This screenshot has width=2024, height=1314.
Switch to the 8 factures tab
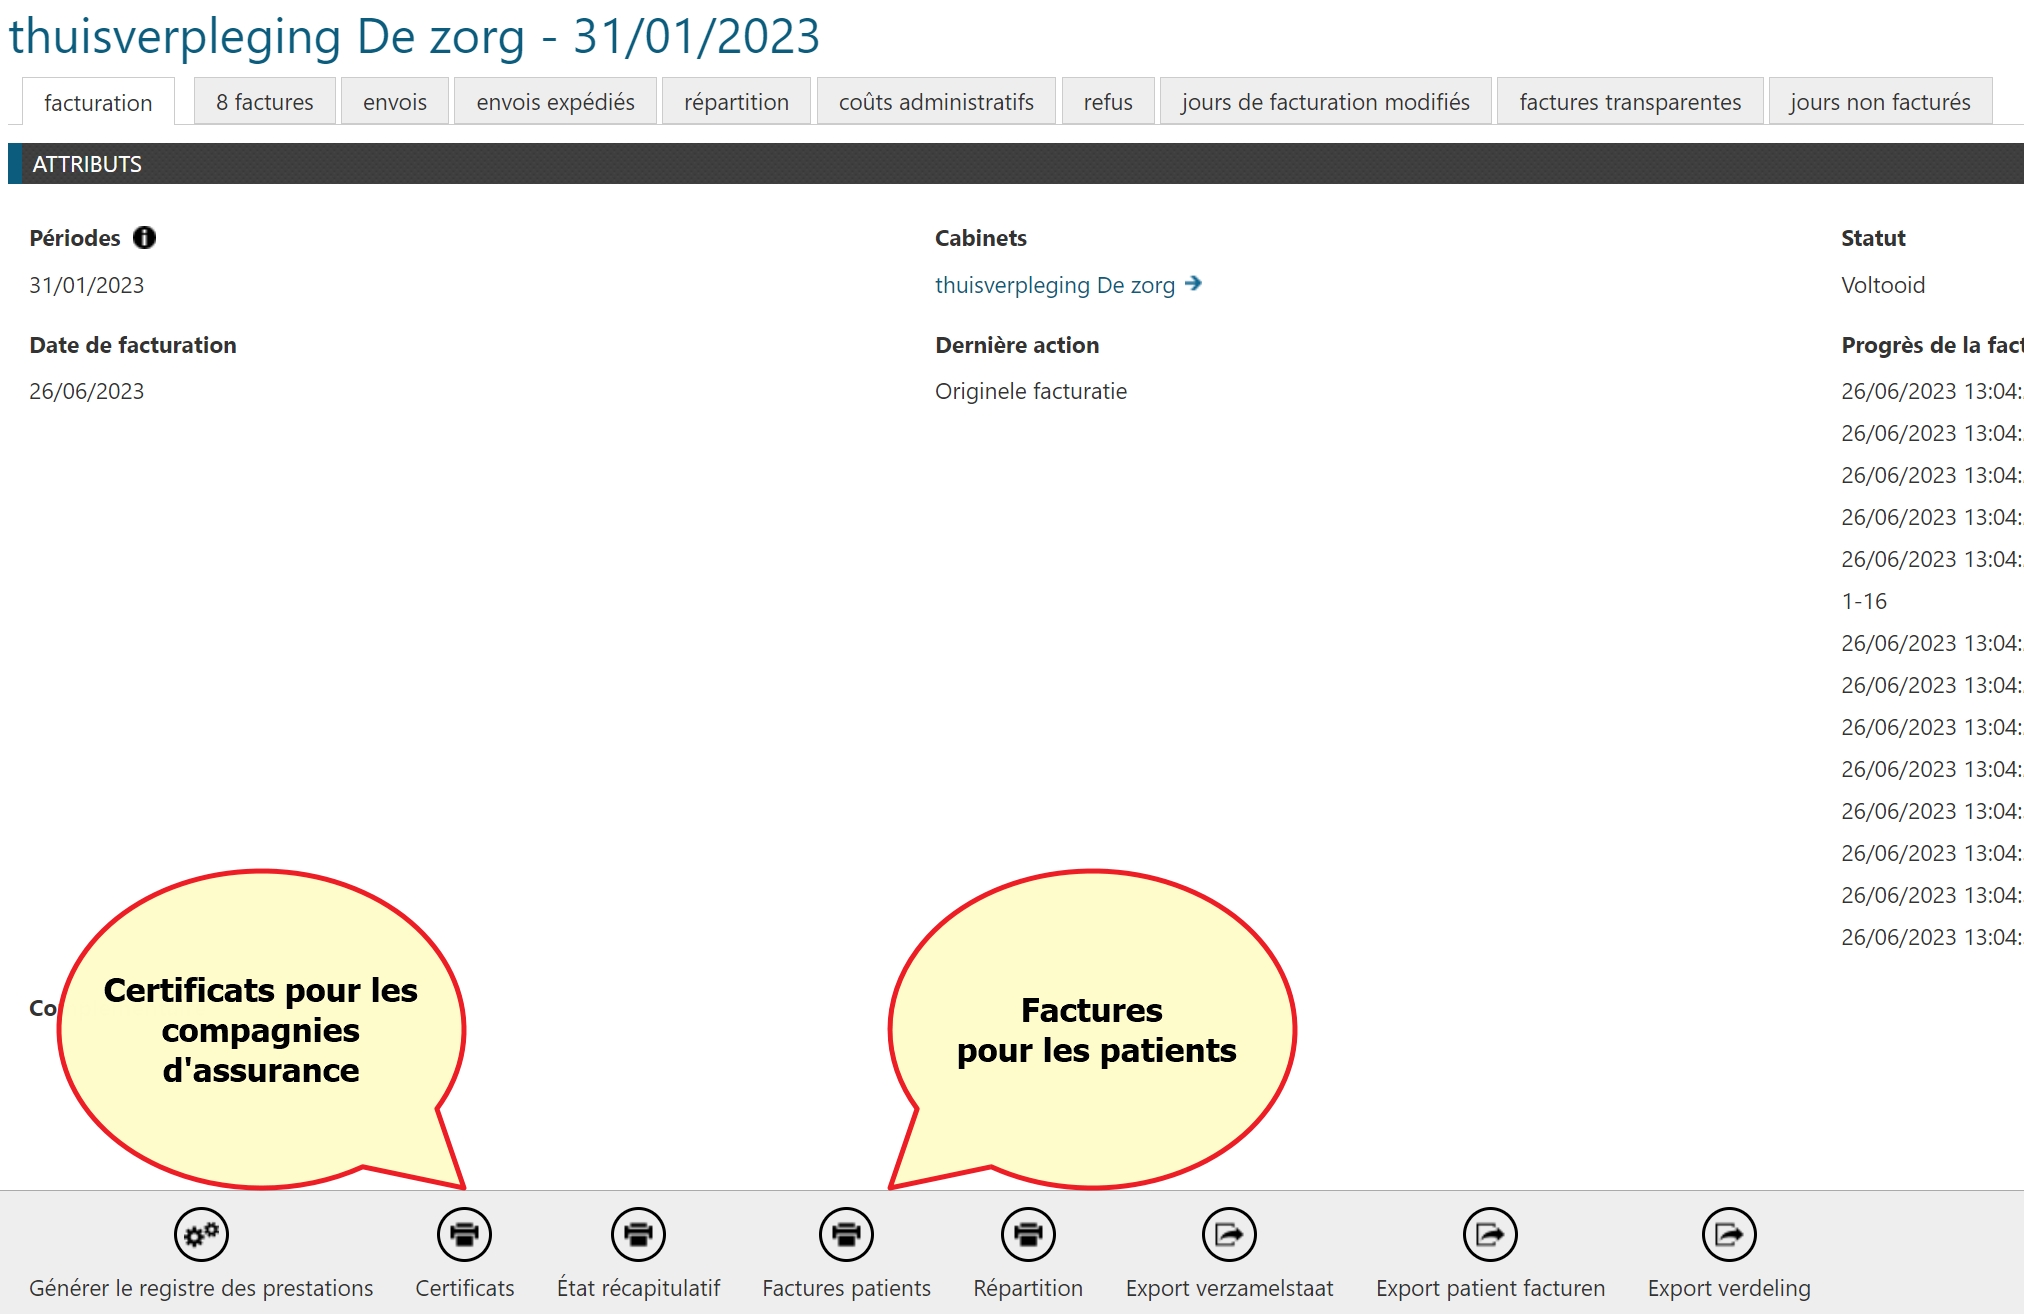pos(264,102)
